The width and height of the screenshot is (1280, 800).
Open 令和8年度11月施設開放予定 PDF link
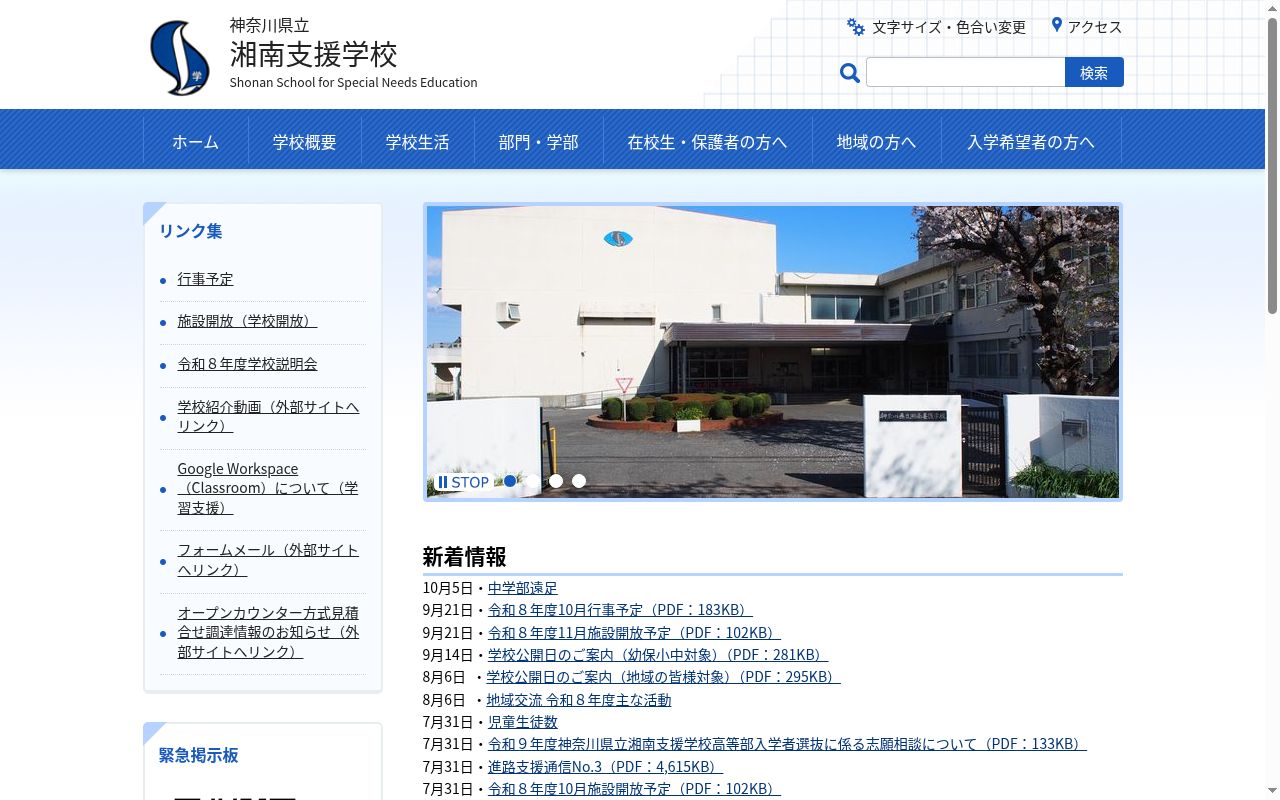point(634,633)
